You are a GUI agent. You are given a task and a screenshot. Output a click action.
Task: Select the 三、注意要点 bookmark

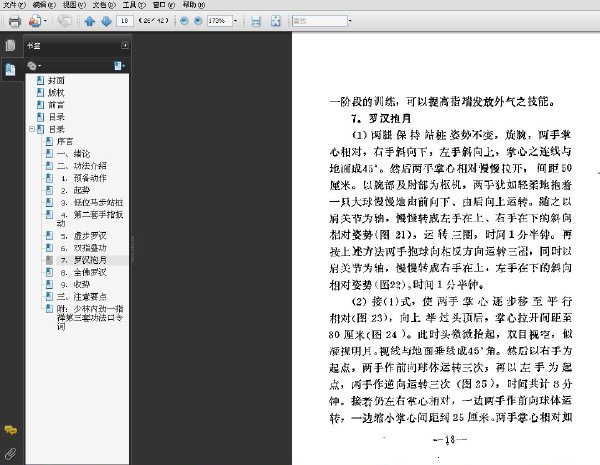coord(82,297)
